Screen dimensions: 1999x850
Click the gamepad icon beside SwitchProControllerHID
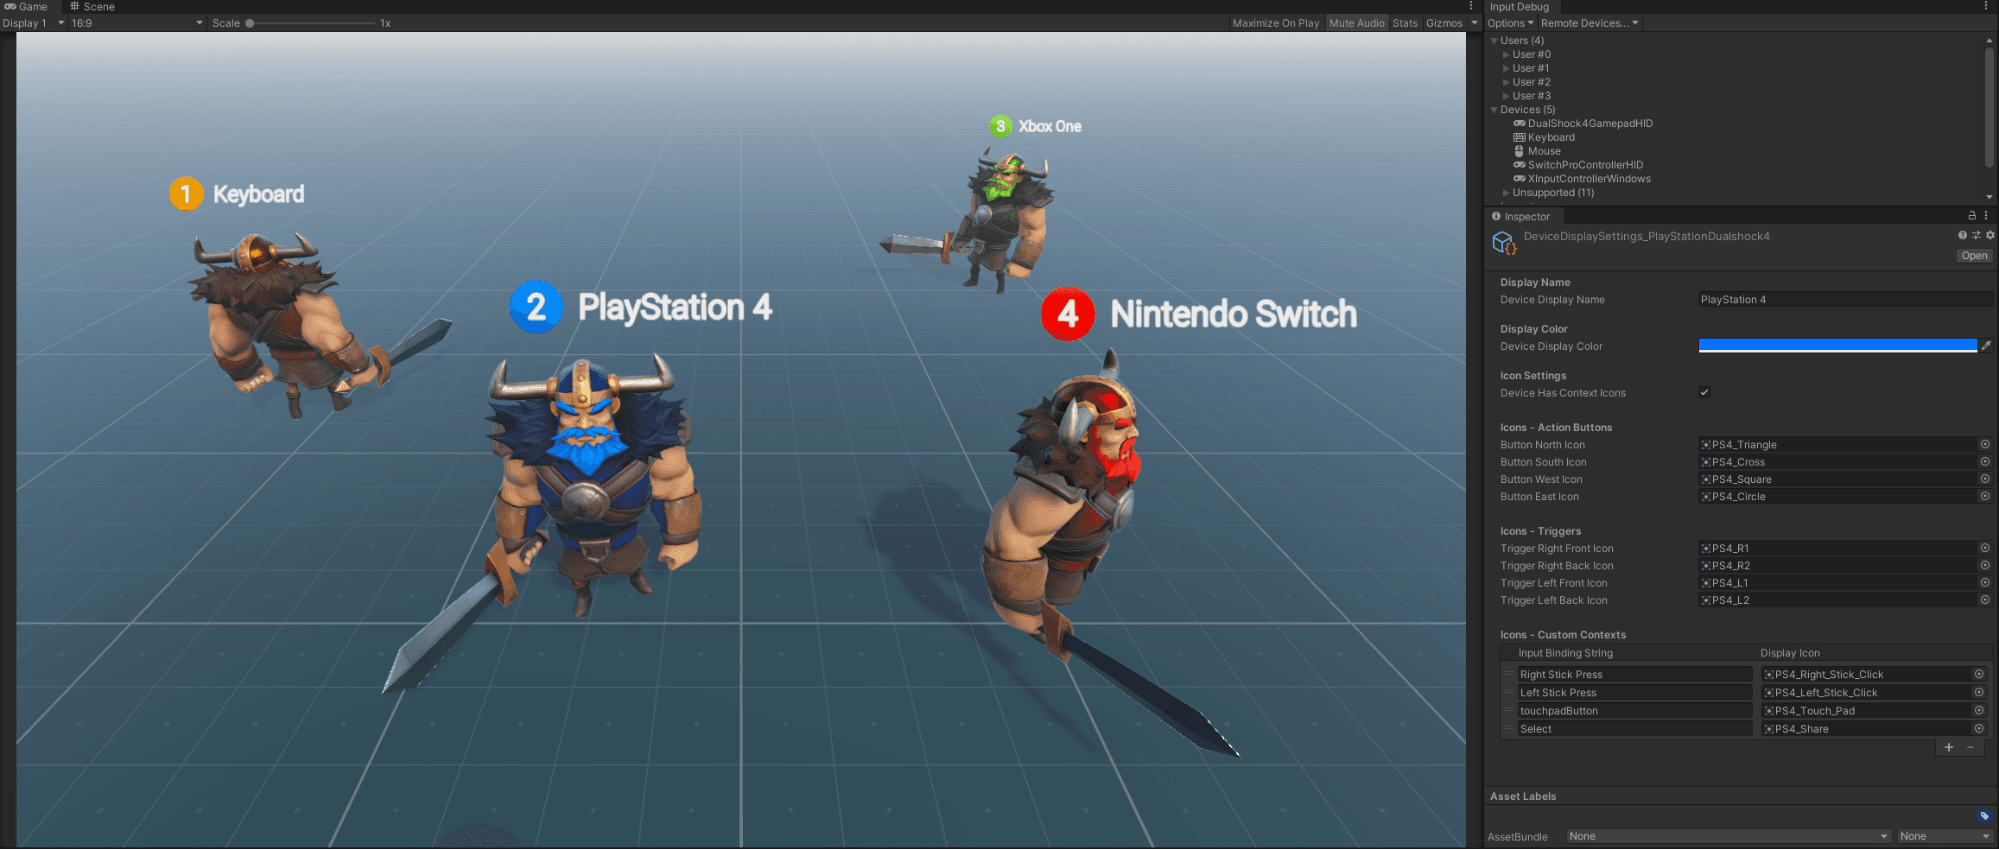click(x=1519, y=165)
